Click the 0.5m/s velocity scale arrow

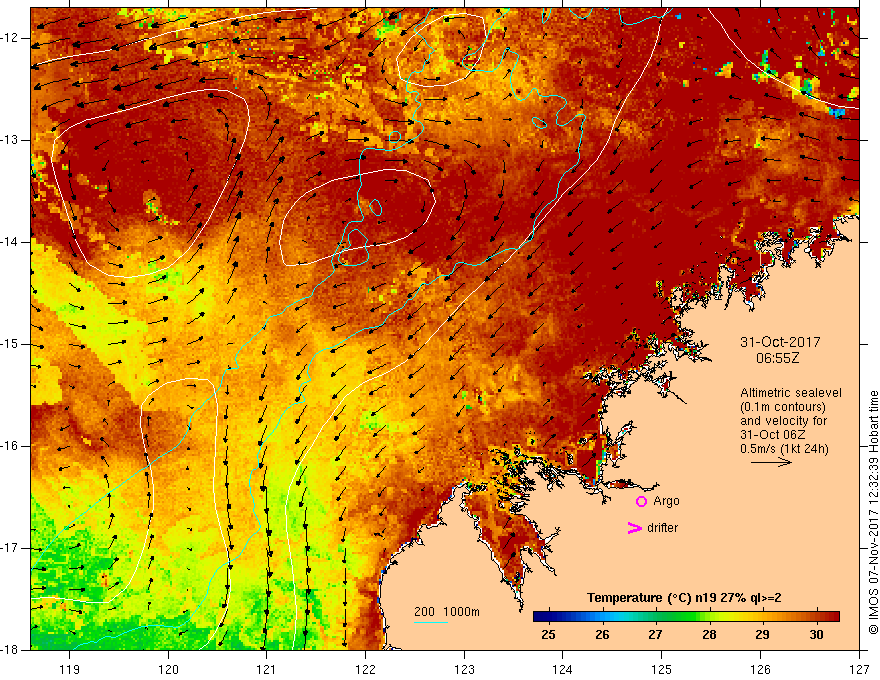pos(771,462)
